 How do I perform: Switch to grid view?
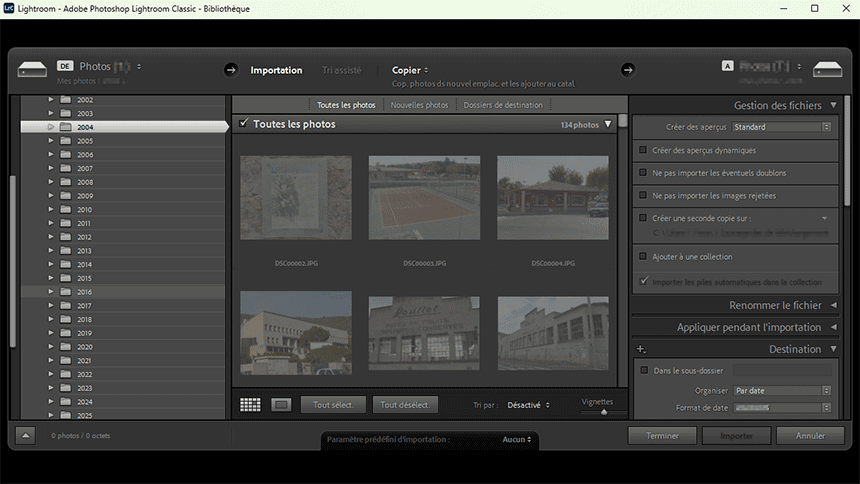[250, 405]
